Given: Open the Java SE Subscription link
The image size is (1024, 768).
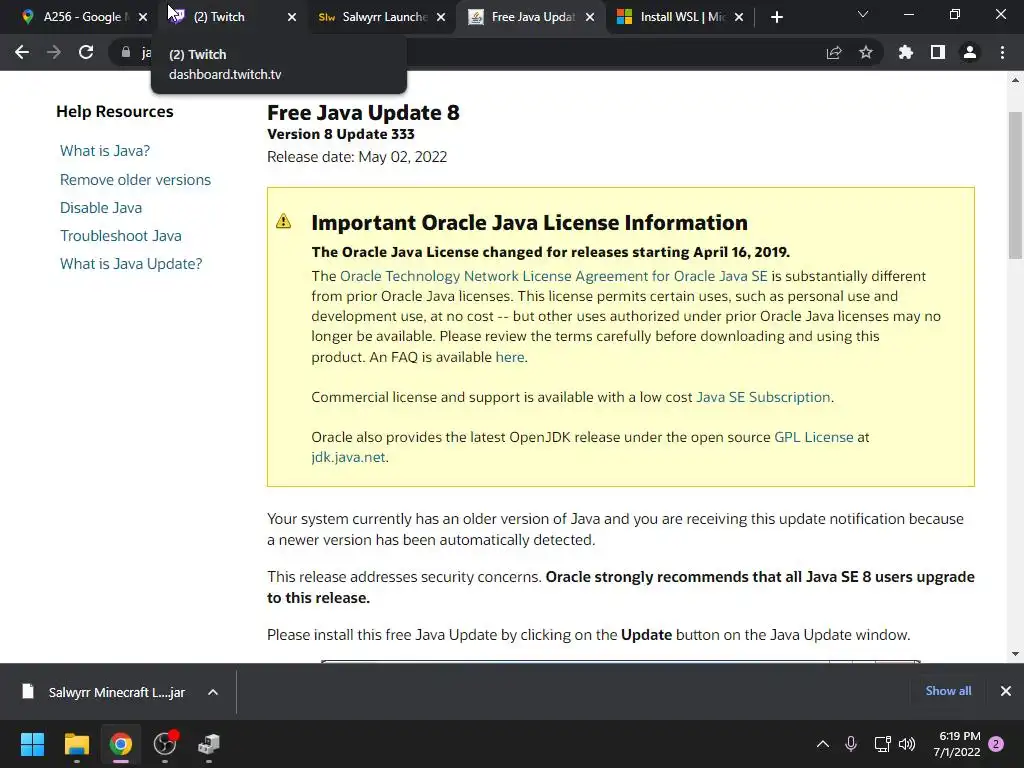Looking at the screenshot, I should click(763, 397).
